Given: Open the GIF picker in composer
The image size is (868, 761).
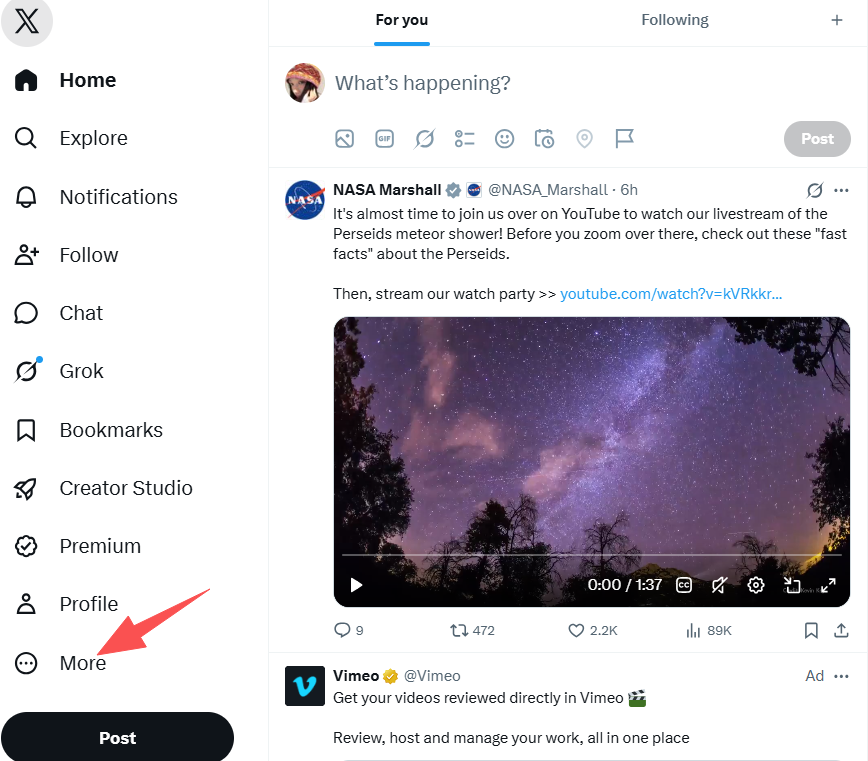Looking at the screenshot, I should 384,138.
